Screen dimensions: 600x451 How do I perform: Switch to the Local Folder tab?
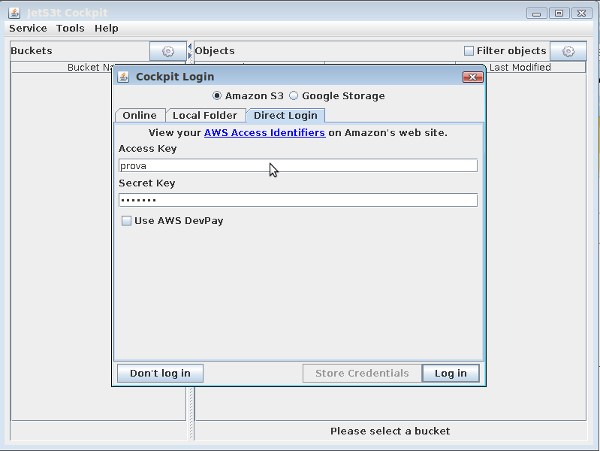click(x=205, y=116)
